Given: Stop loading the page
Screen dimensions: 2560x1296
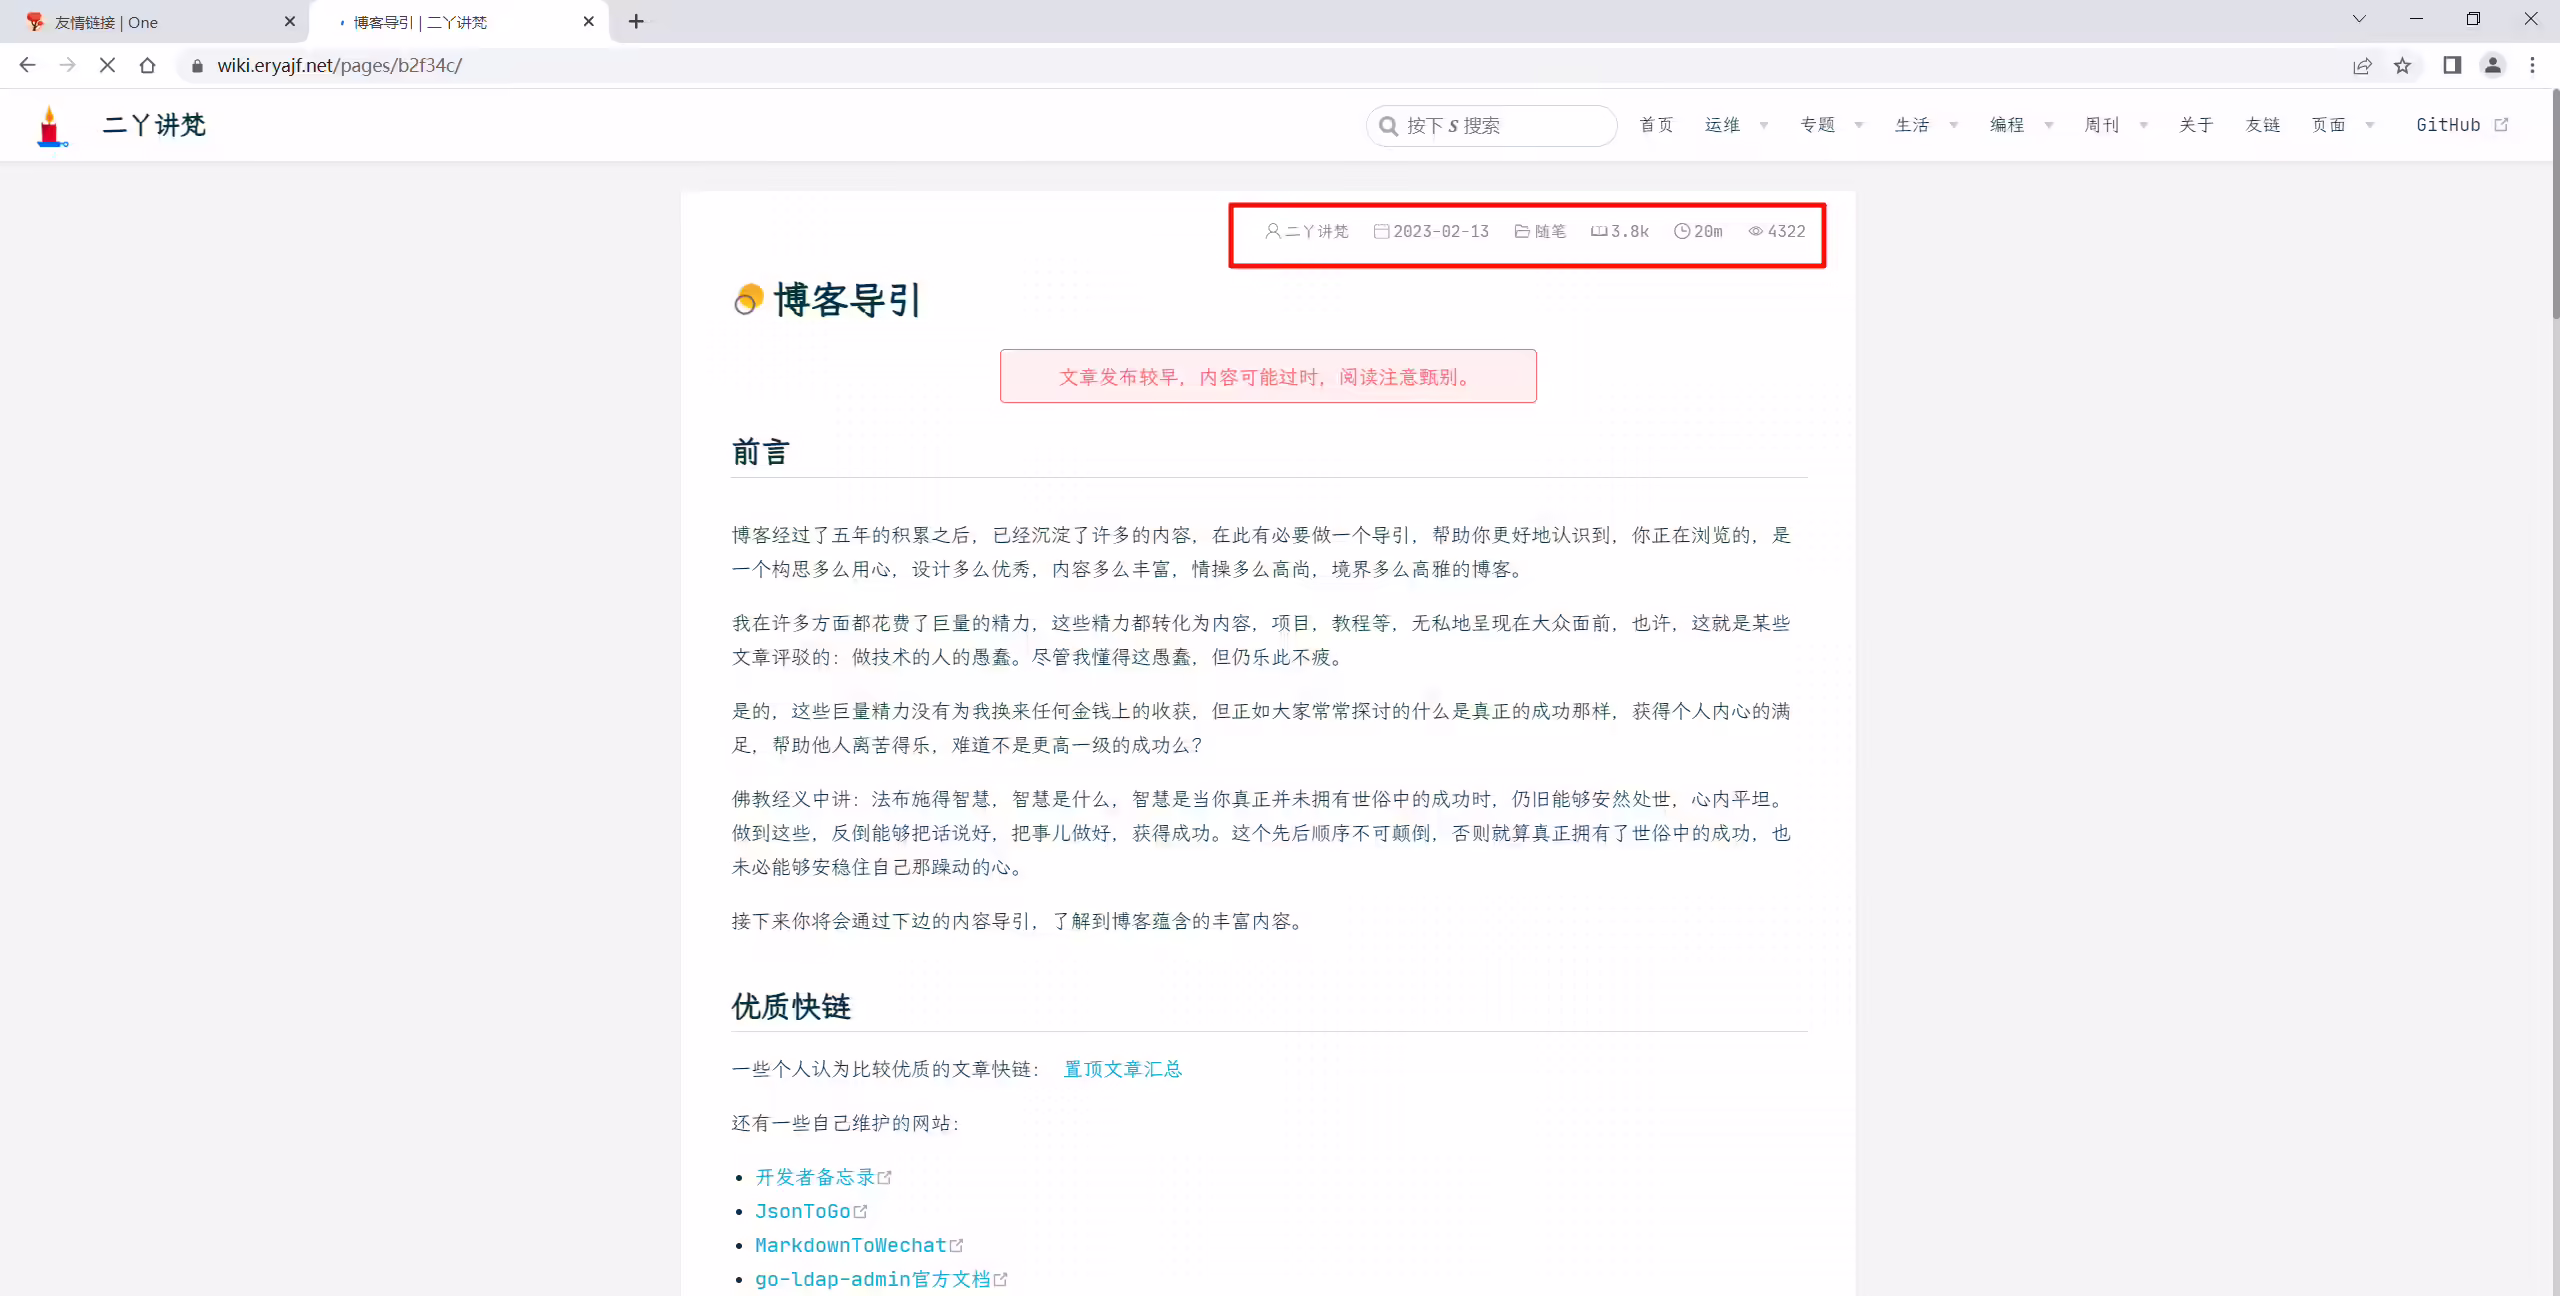Looking at the screenshot, I should click(x=108, y=65).
